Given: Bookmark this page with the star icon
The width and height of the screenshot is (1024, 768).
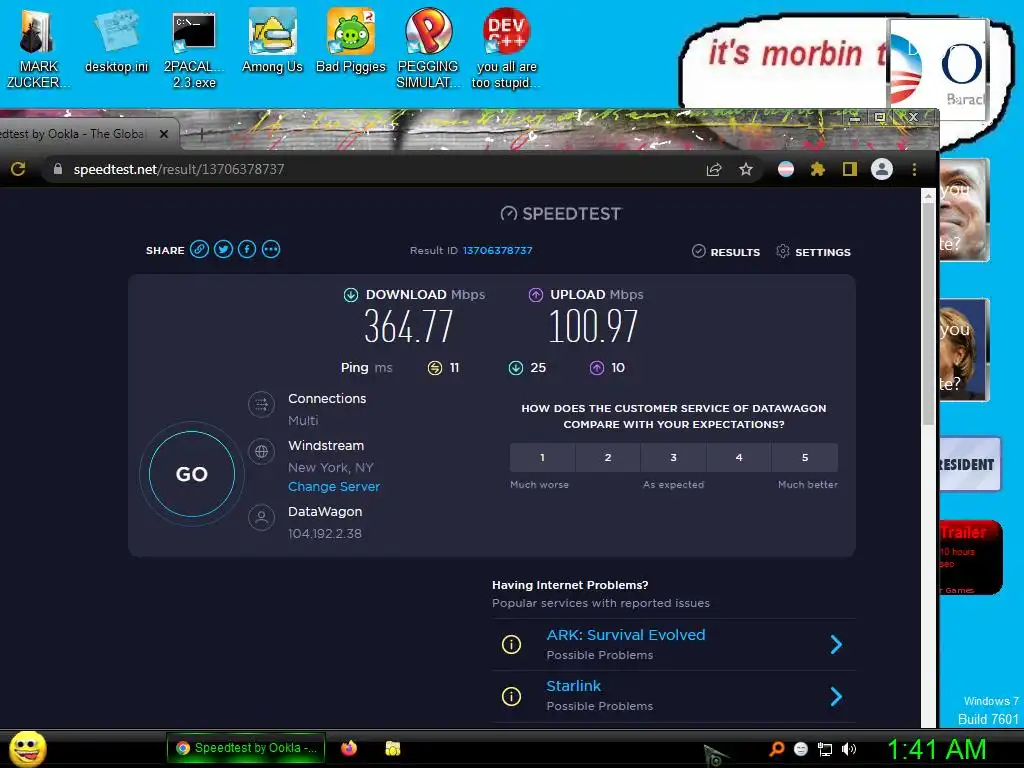Looking at the screenshot, I should tap(746, 170).
